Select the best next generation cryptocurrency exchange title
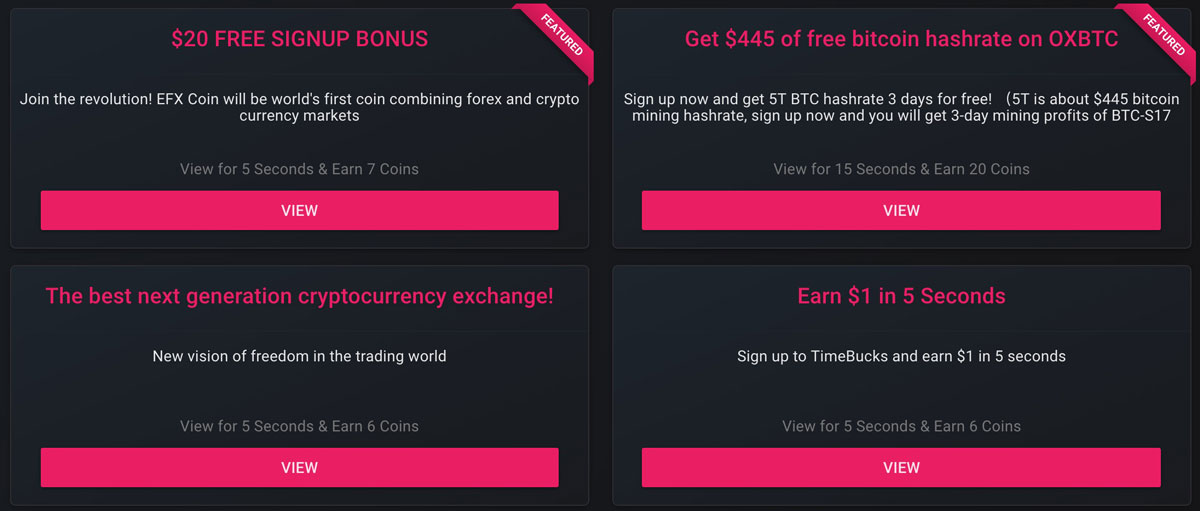 (299, 296)
